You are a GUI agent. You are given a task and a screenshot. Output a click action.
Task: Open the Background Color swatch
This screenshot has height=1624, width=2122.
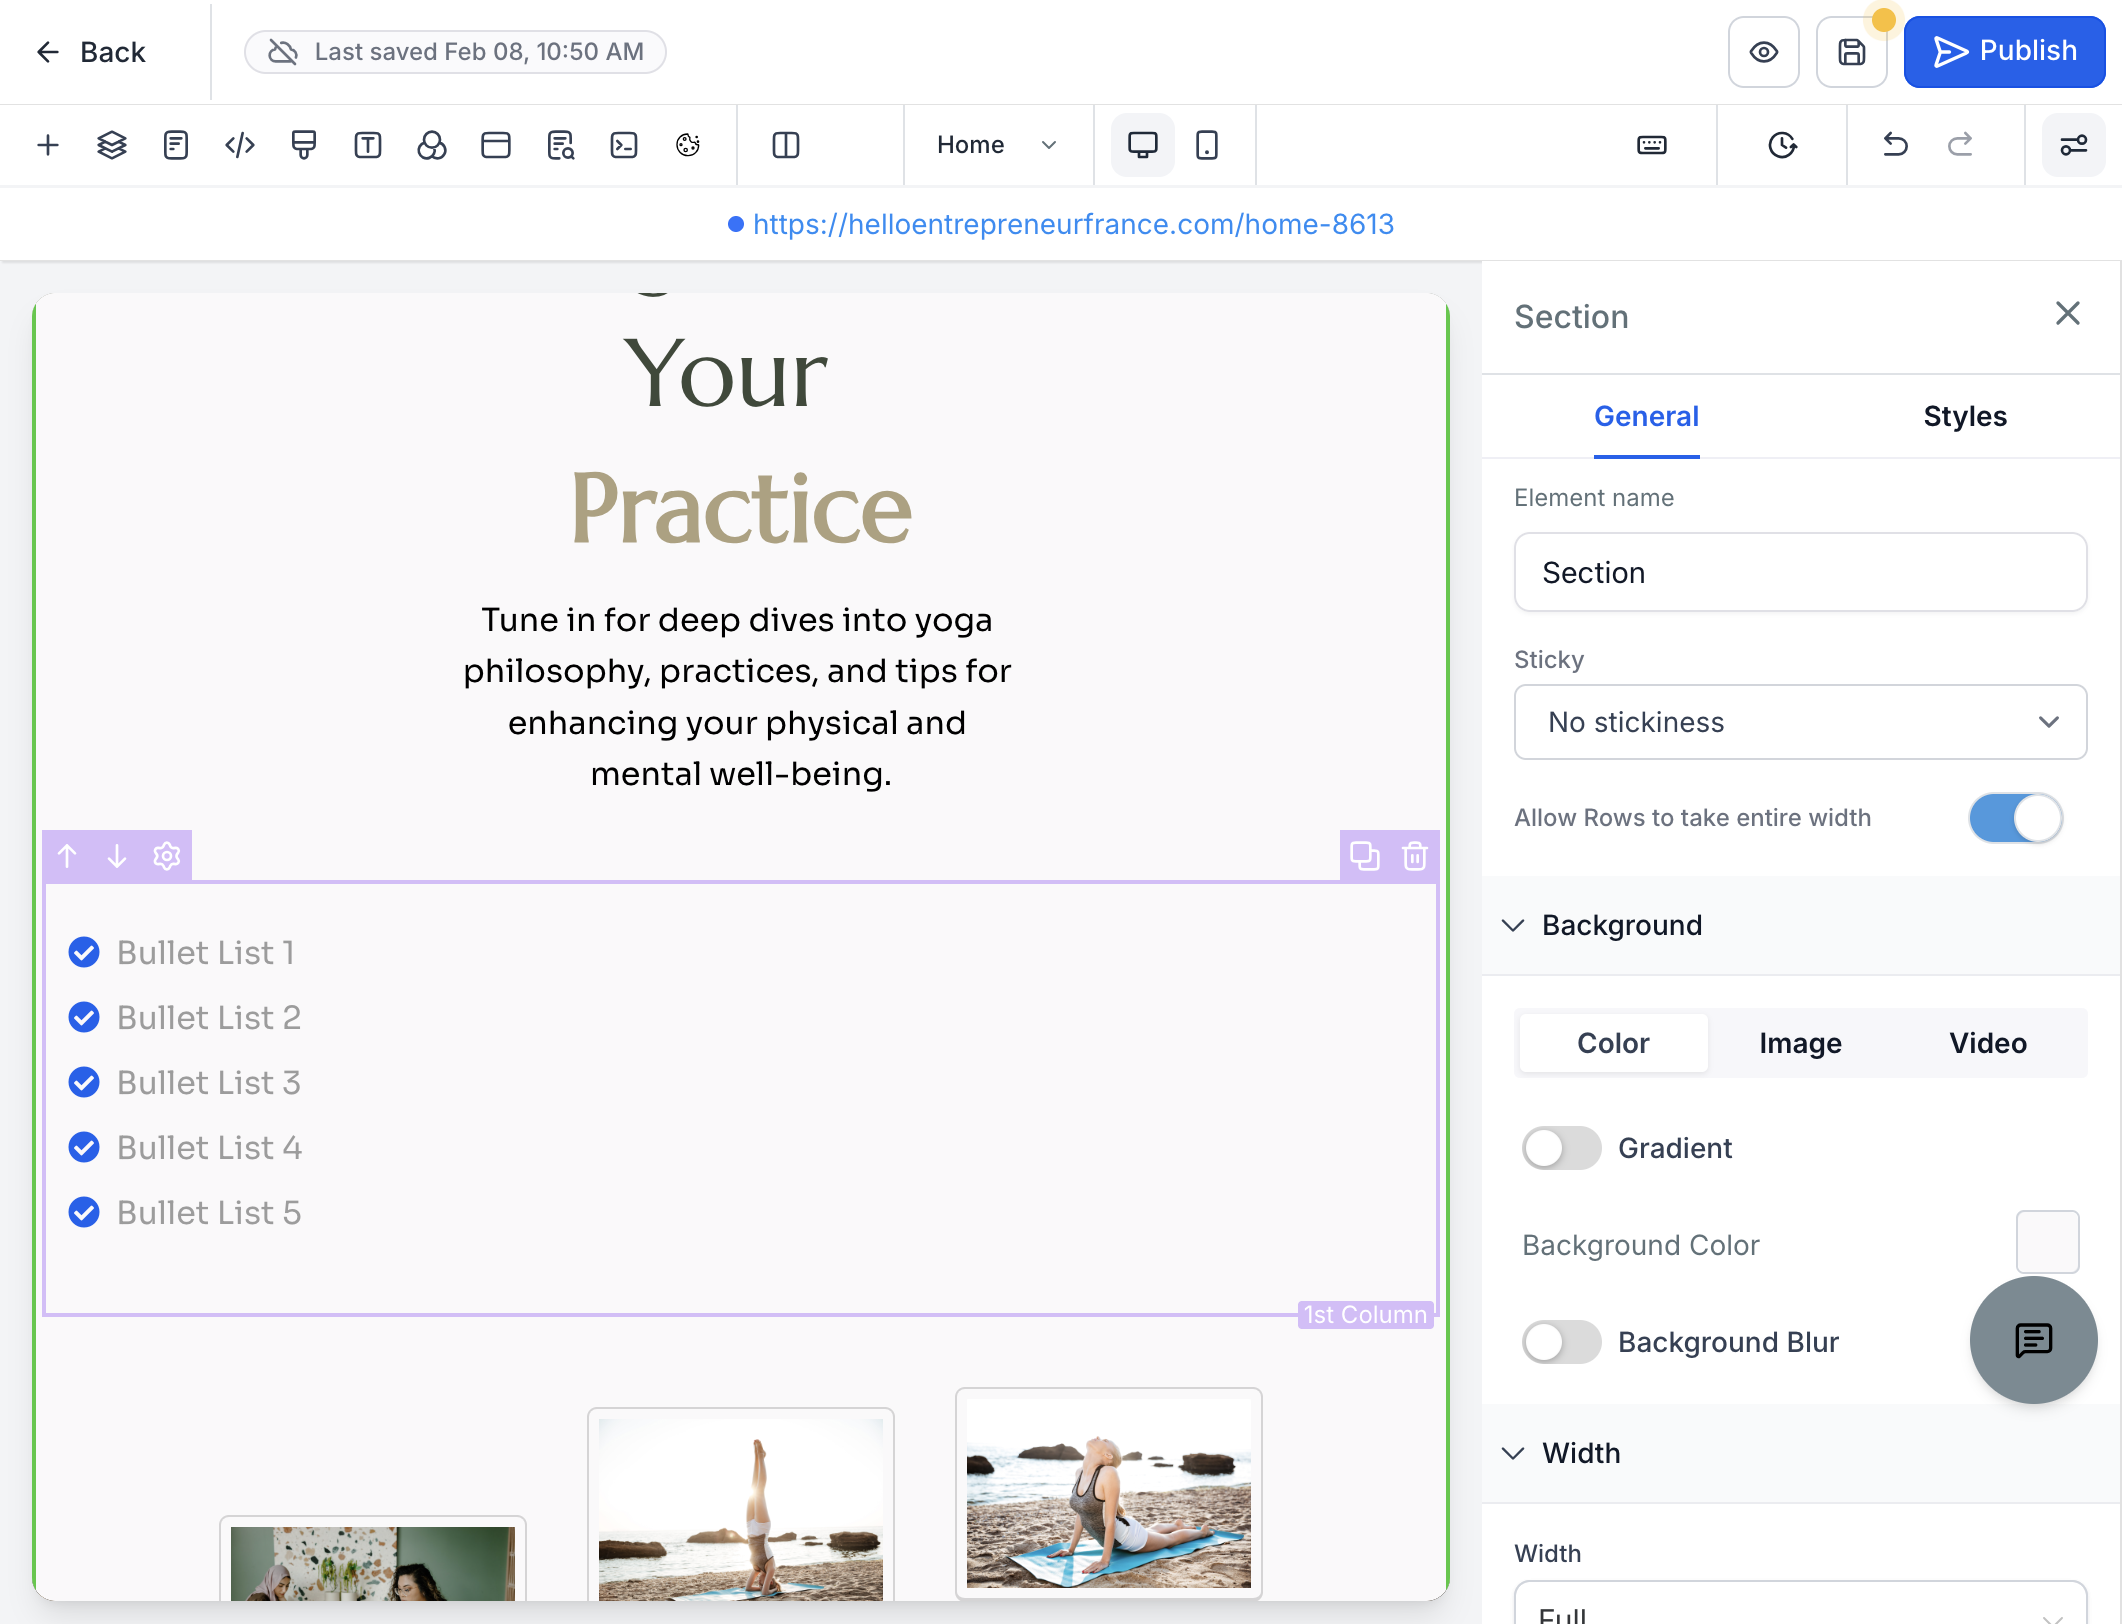pyautogui.click(x=2047, y=1242)
